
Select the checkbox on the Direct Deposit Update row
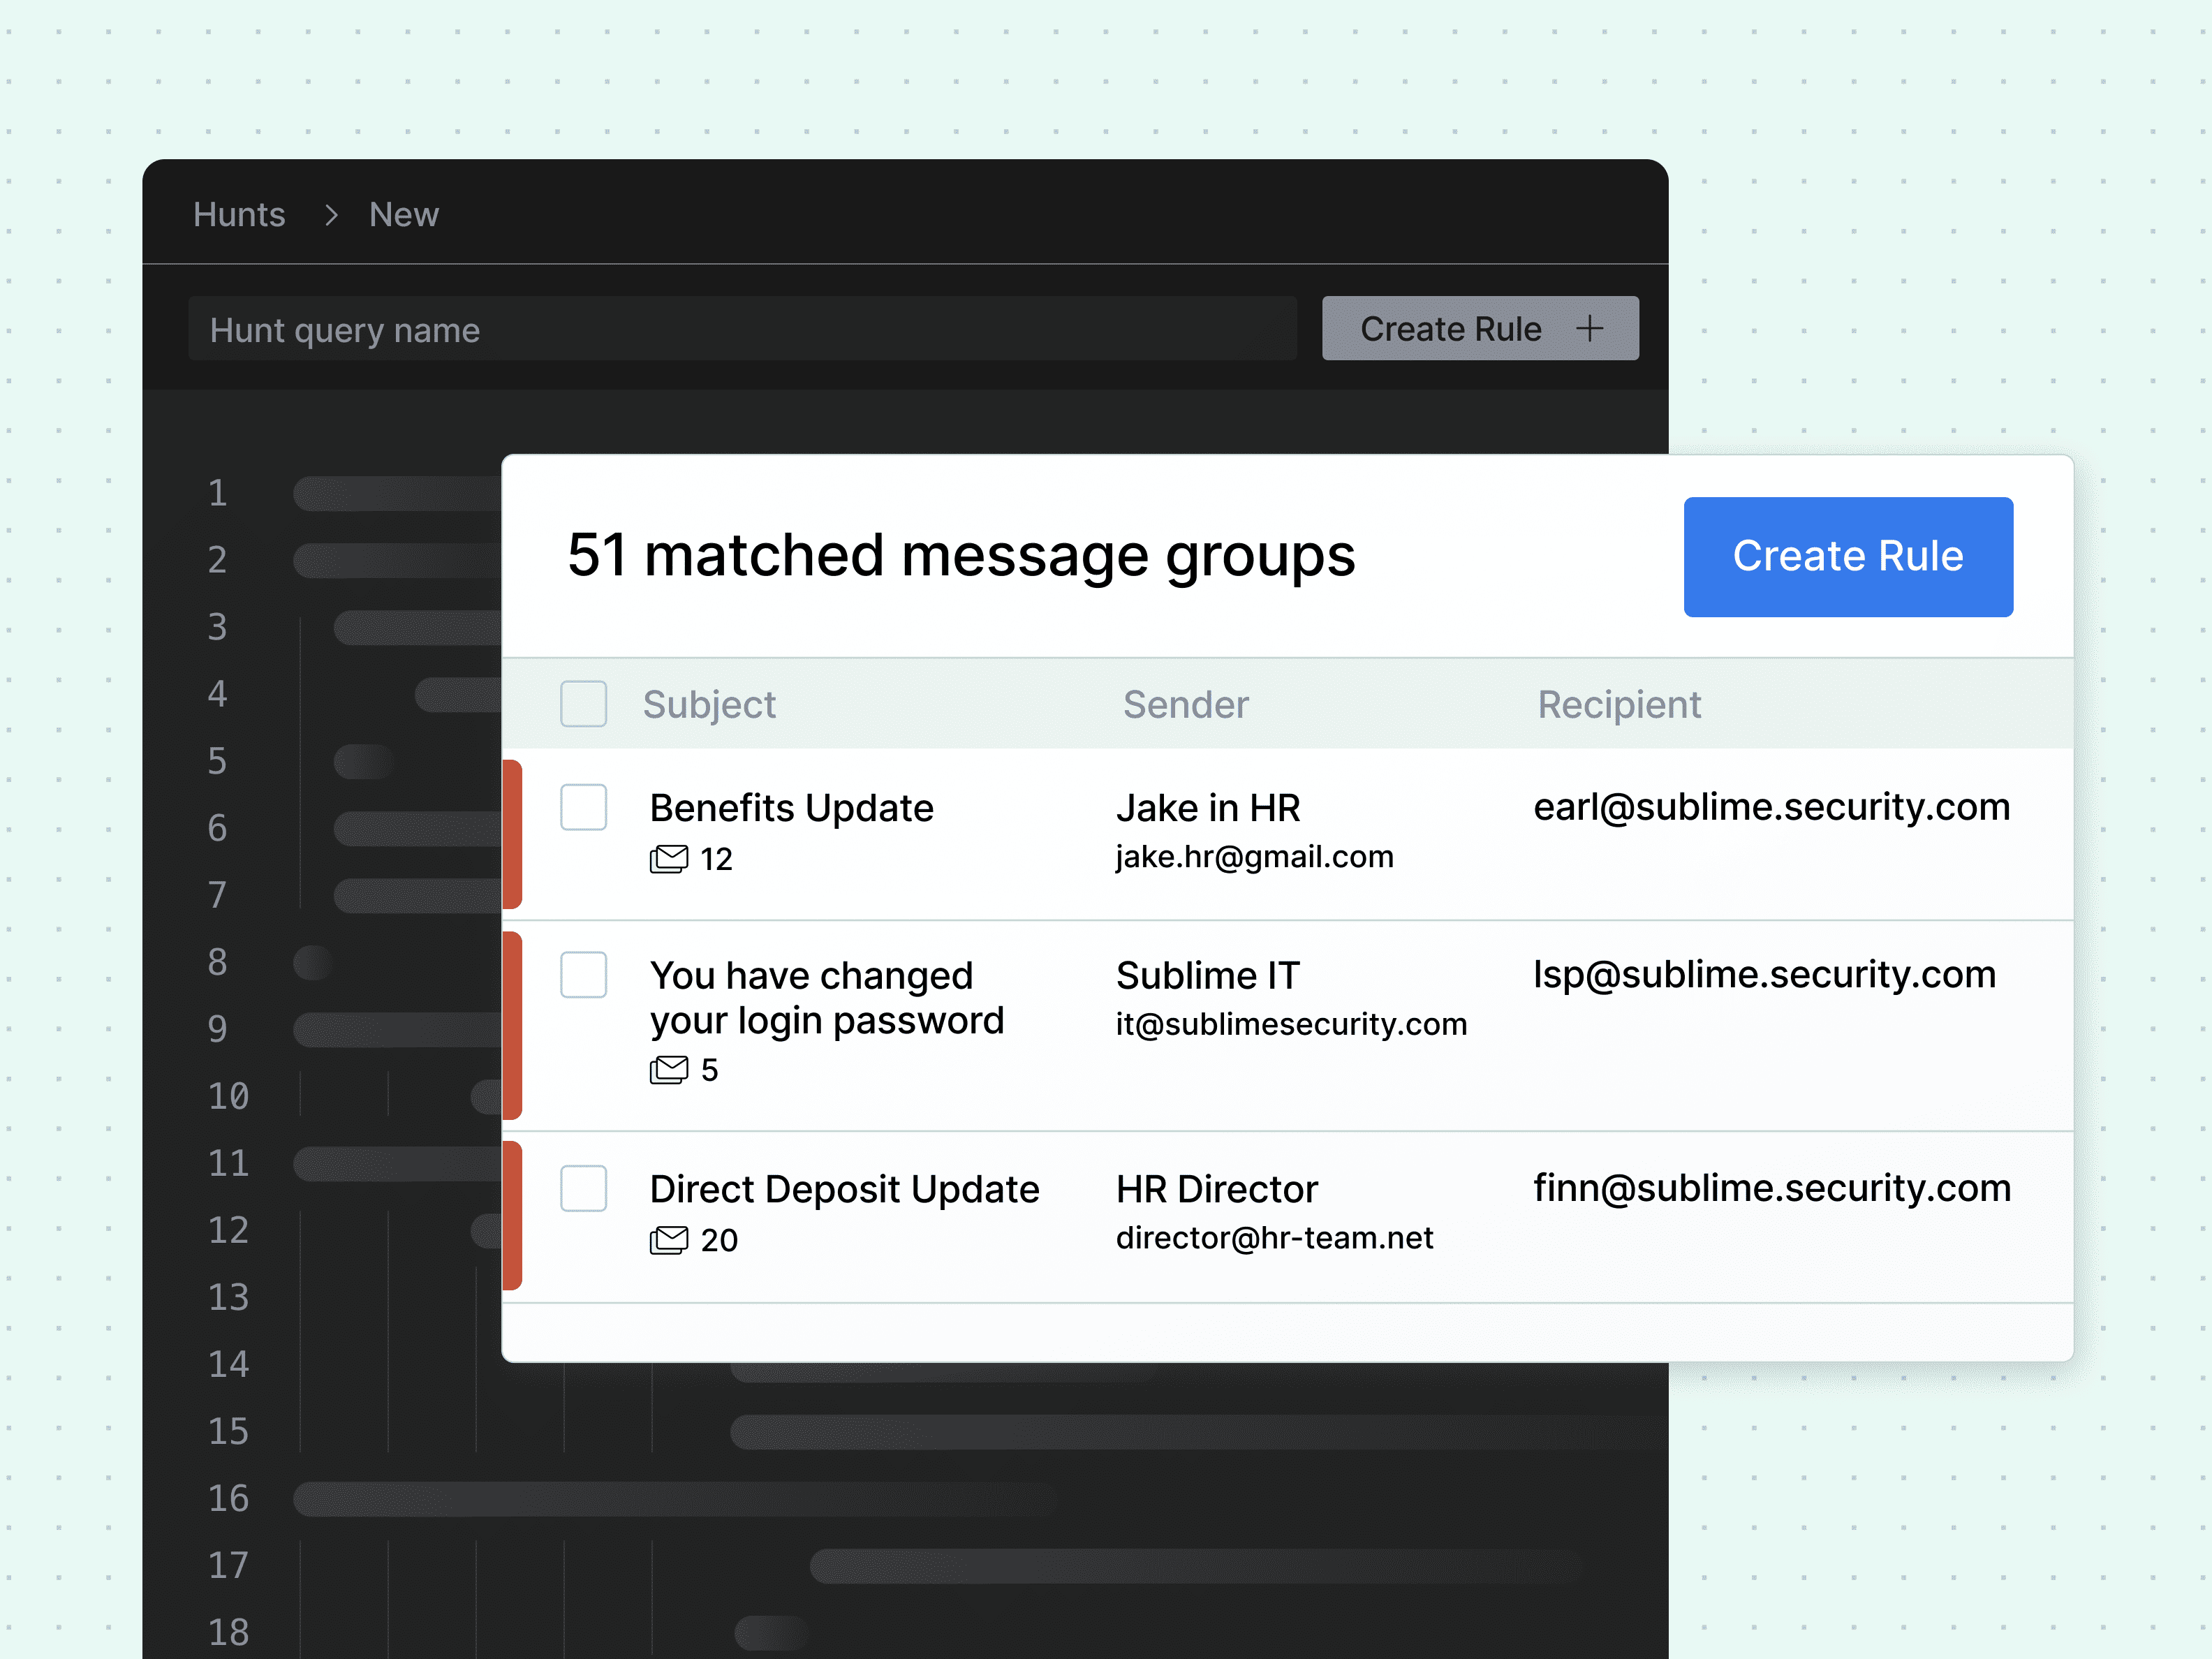tap(583, 1188)
